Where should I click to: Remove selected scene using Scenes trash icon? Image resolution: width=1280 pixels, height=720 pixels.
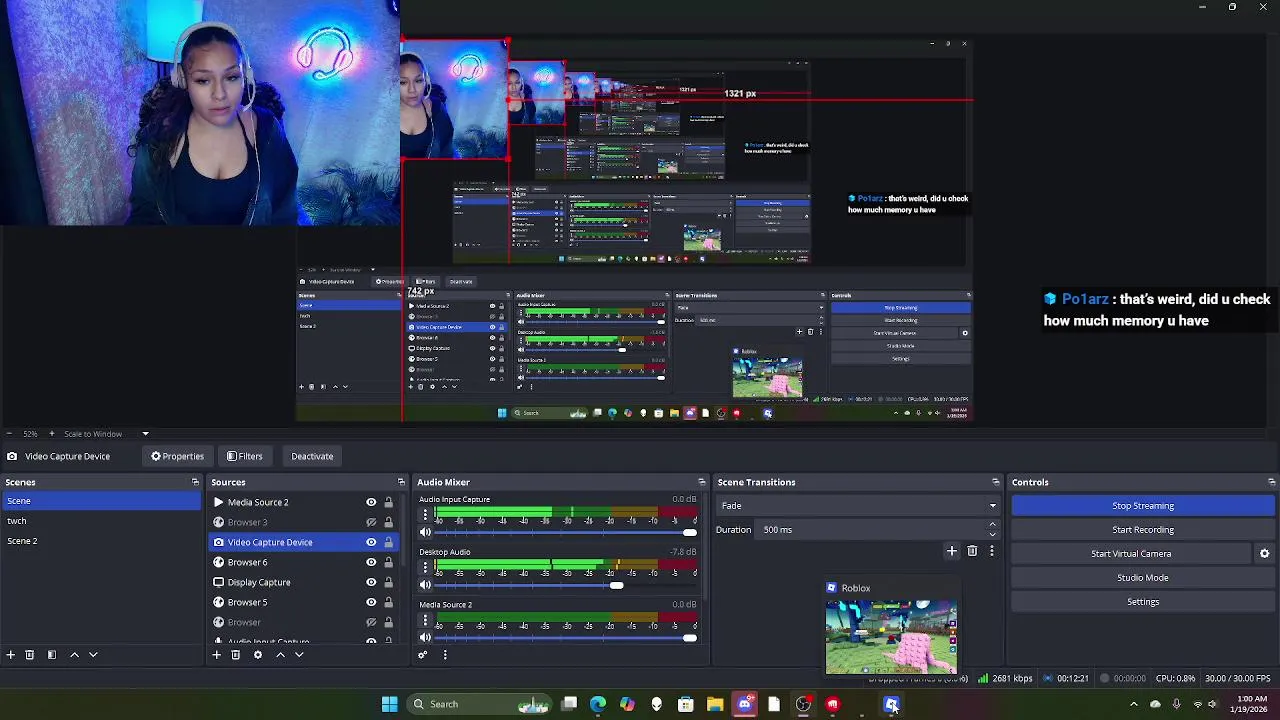(30, 655)
